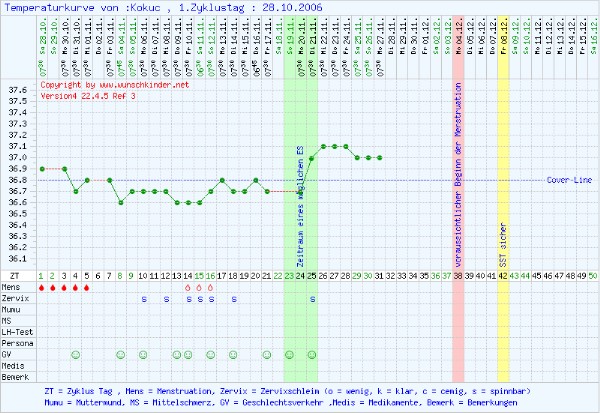
Task: Click the temperature point on cycle day 1
Action: pyautogui.click(x=42, y=169)
